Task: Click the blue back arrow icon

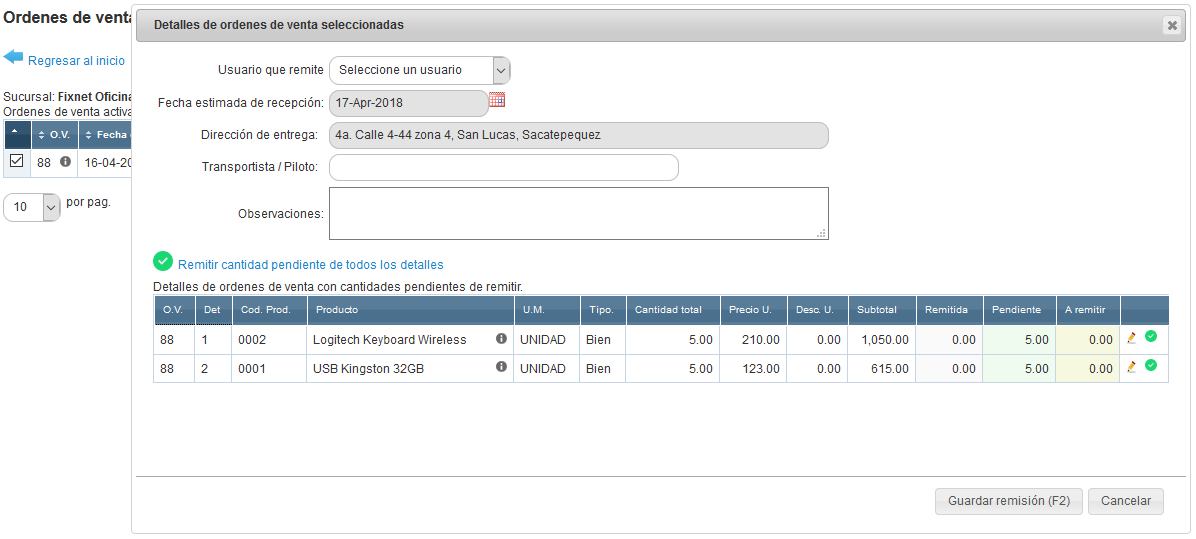Action: (13, 58)
